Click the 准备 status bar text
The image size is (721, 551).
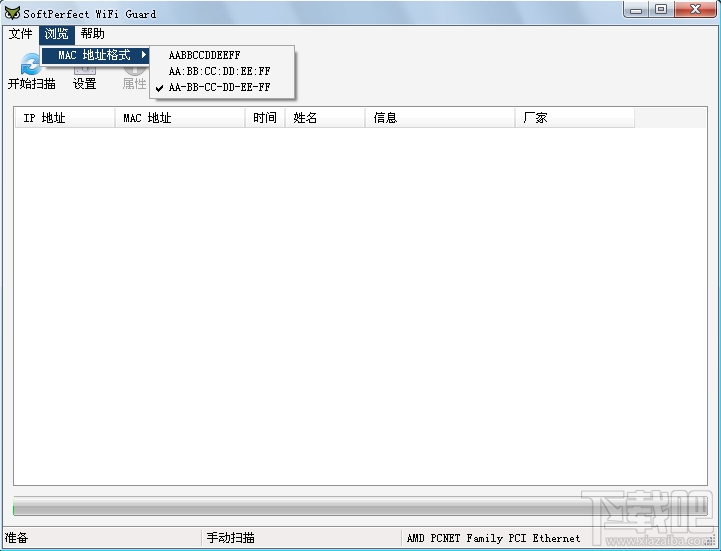[x=17, y=538]
